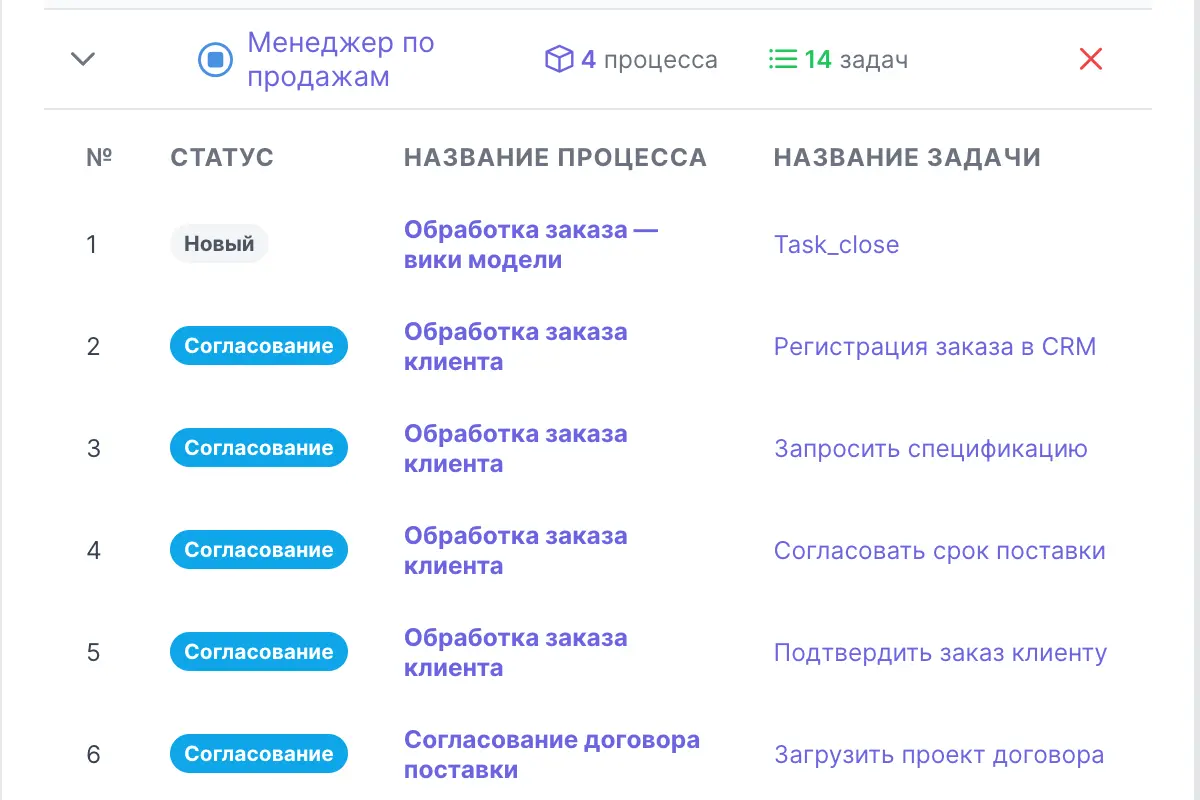Click the Новый status badge
This screenshot has height=800, width=1200.
(219, 244)
